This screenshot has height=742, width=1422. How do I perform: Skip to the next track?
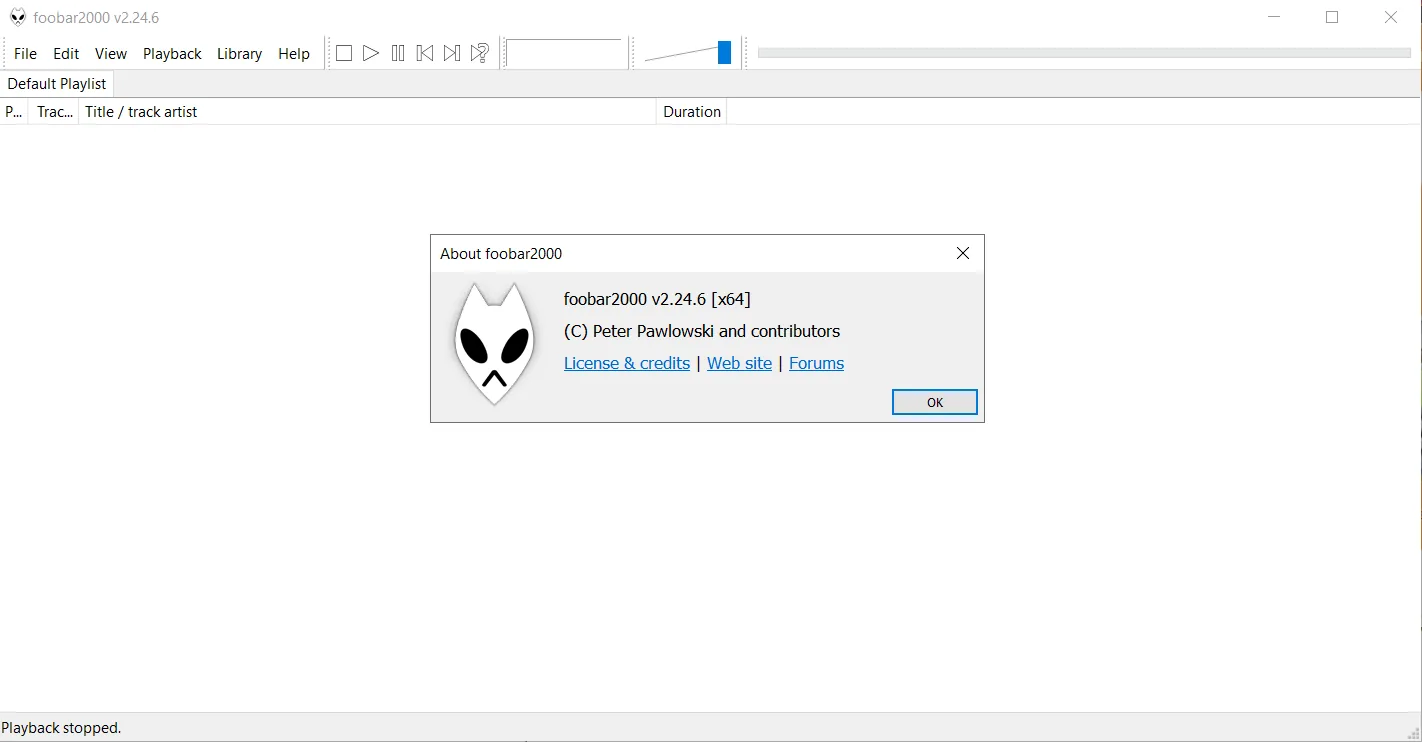coord(452,53)
